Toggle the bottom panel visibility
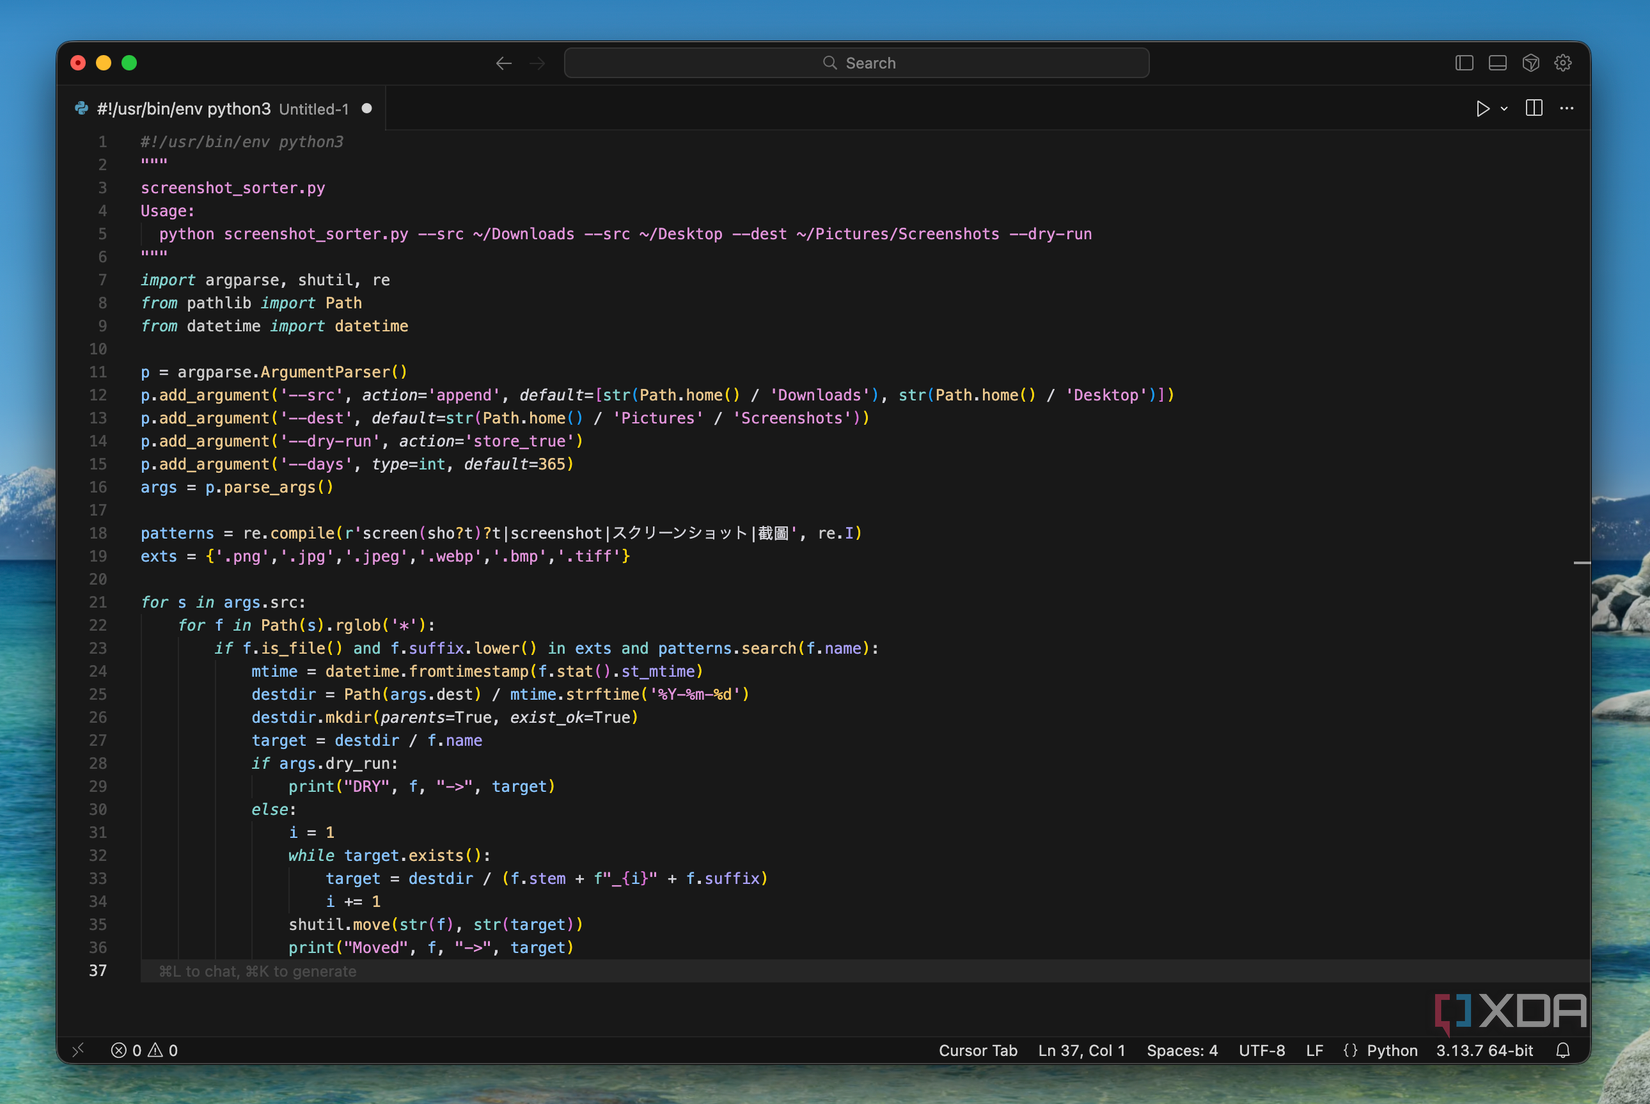This screenshot has height=1104, width=1650. click(x=1497, y=63)
